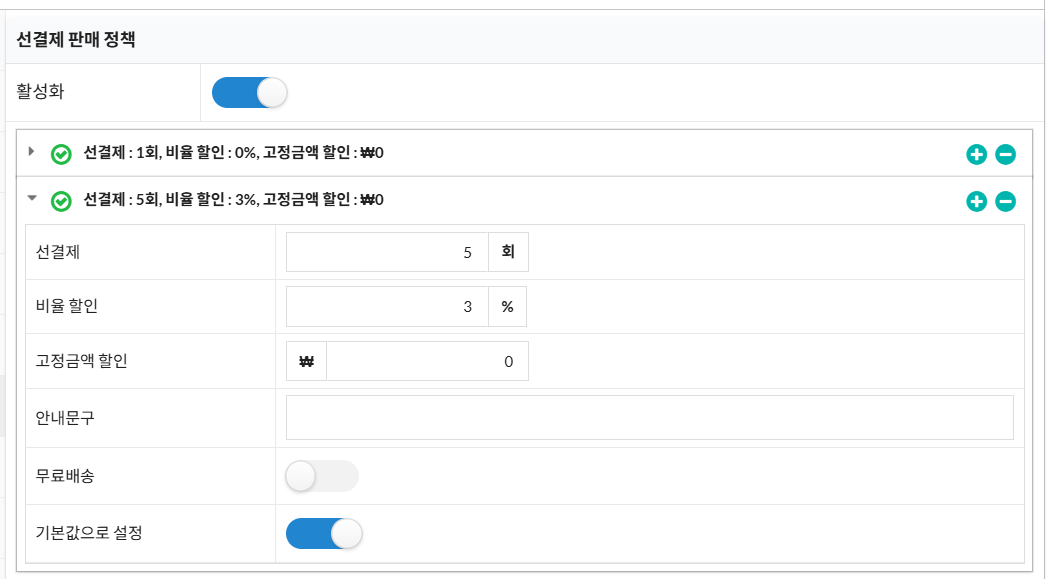Click green check icon of 5회 policy
The height and width of the screenshot is (579, 1052).
click(x=61, y=201)
